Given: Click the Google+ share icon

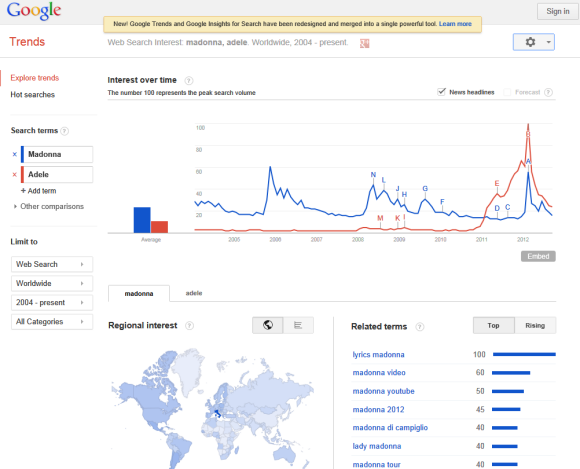Looking at the screenshot, I should (x=364, y=44).
